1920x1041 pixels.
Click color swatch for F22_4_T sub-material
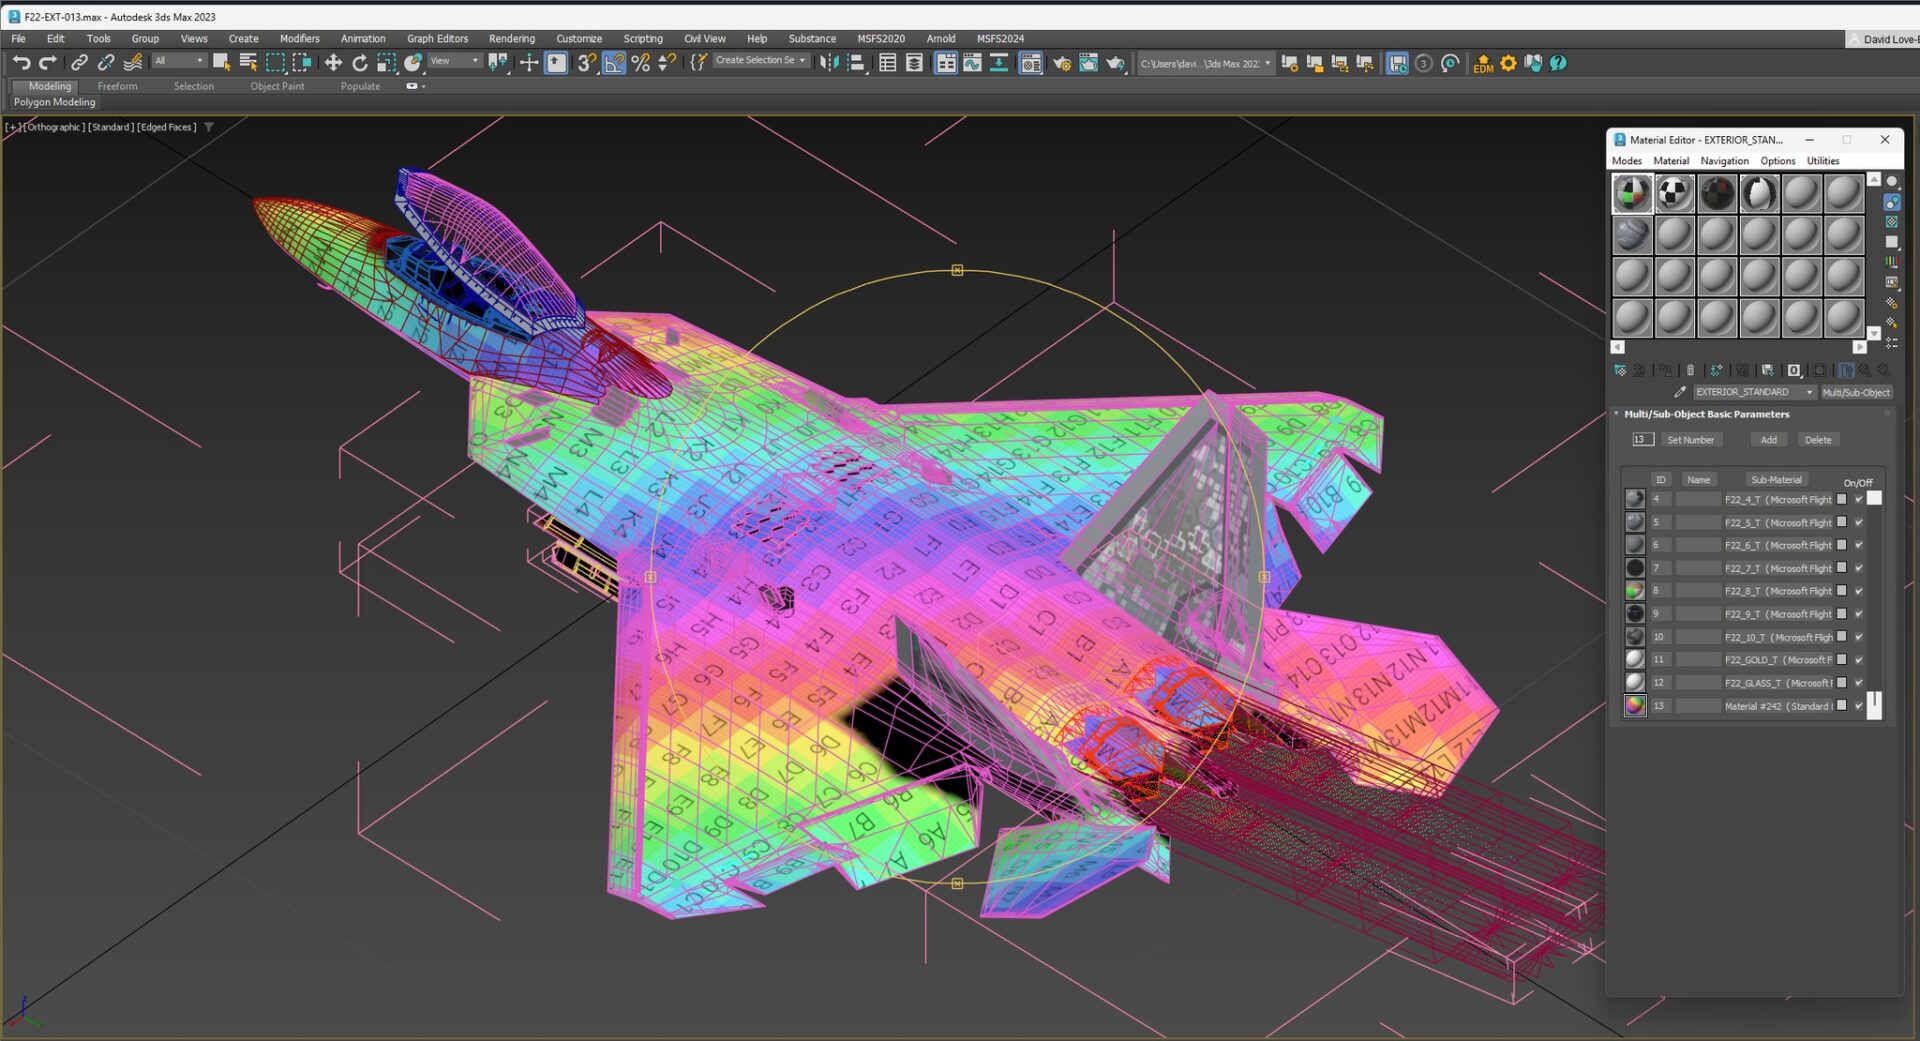pyautogui.click(x=1842, y=499)
